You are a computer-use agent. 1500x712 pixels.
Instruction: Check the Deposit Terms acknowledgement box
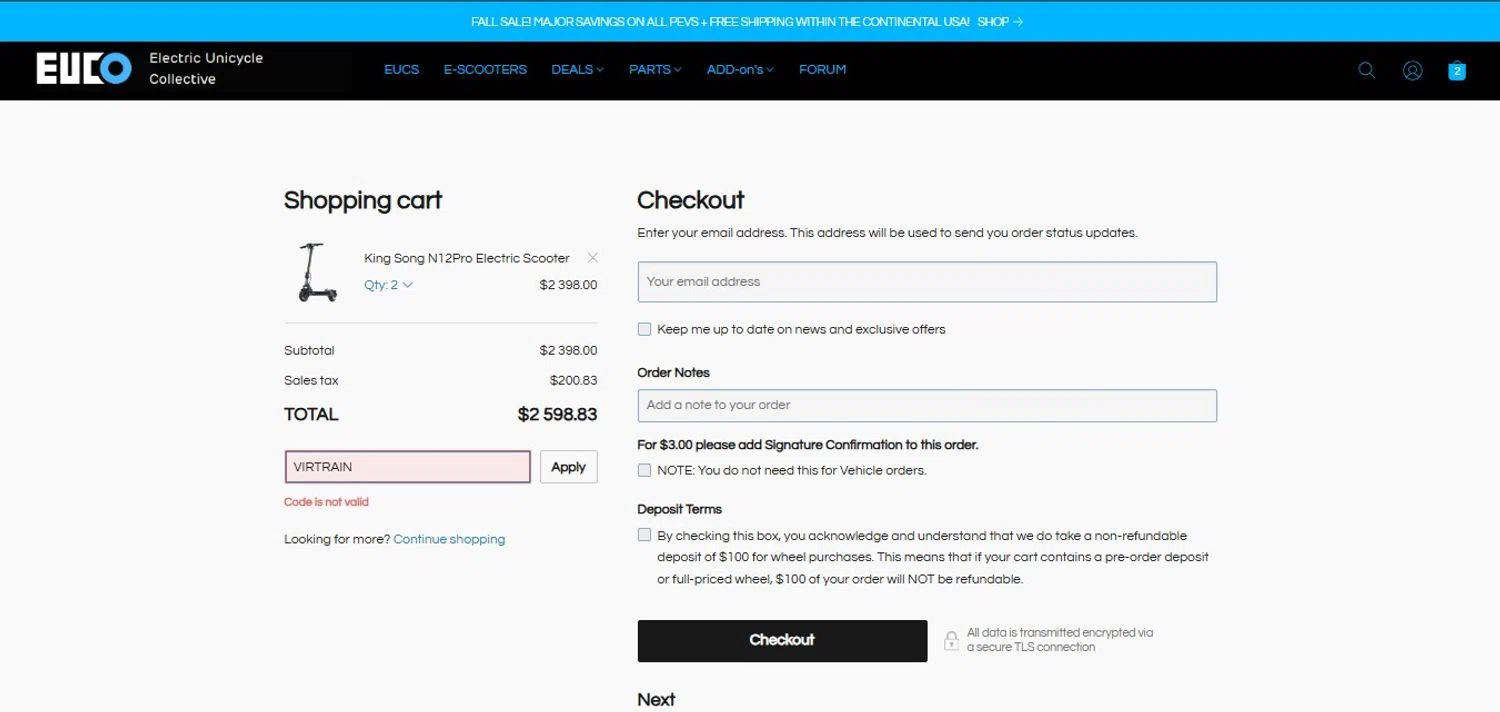[644, 535]
